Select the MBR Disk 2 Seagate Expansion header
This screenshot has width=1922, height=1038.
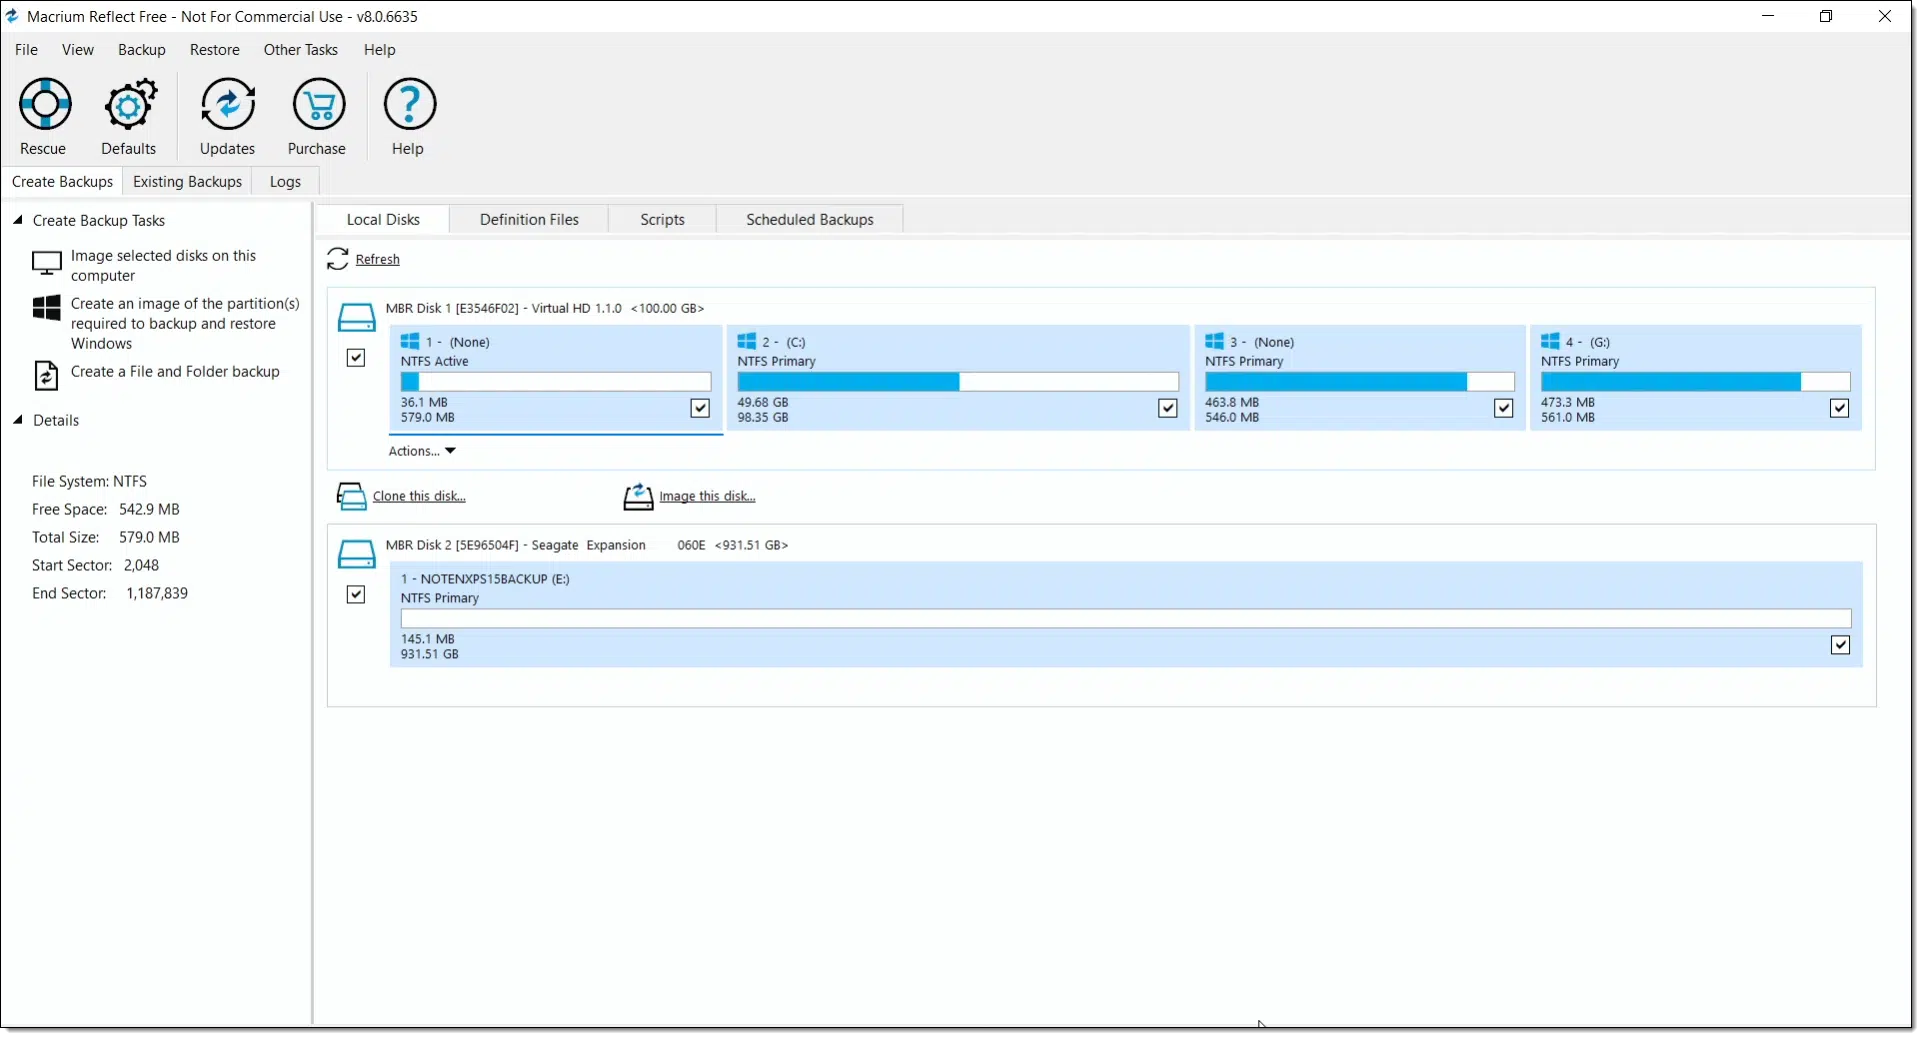587,546
